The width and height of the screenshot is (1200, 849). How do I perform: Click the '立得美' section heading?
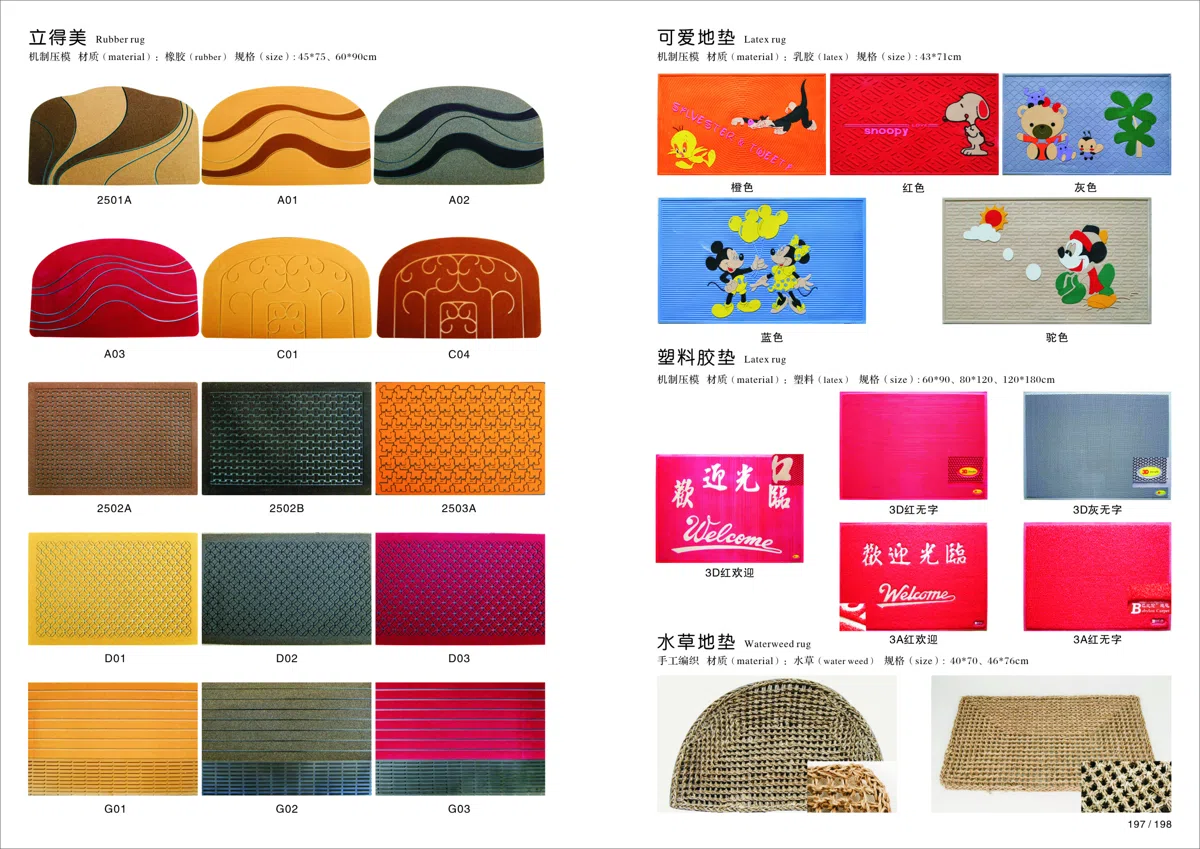[59, 38]
